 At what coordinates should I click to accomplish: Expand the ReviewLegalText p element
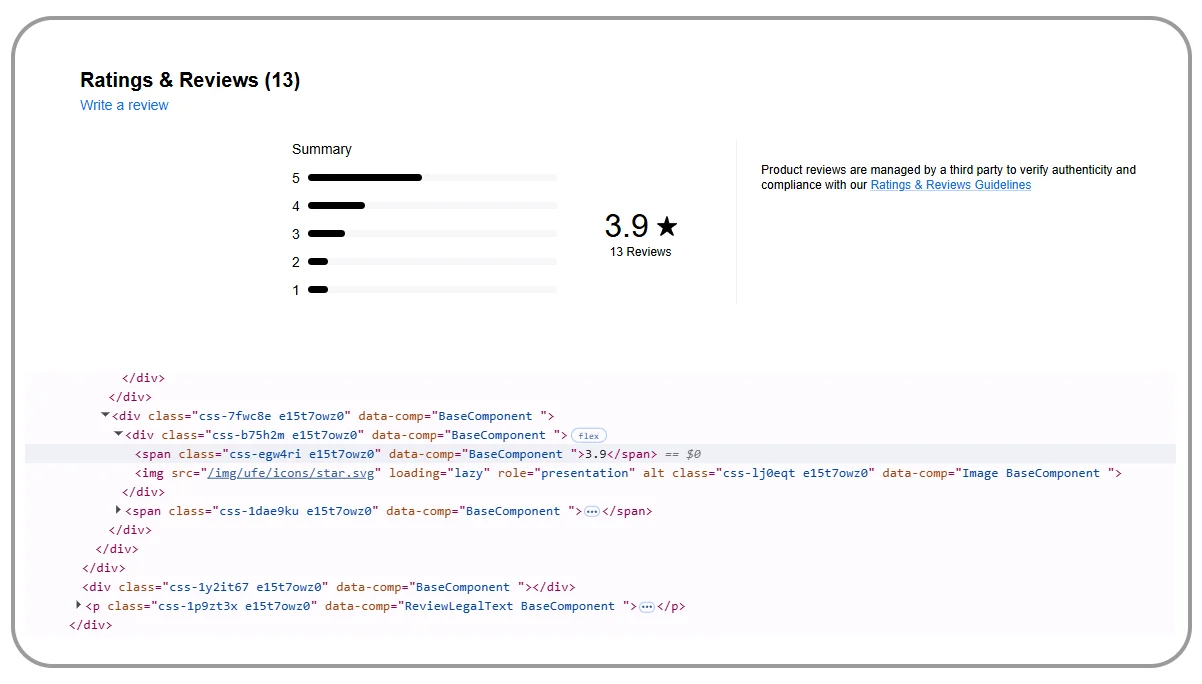[79, 606]
